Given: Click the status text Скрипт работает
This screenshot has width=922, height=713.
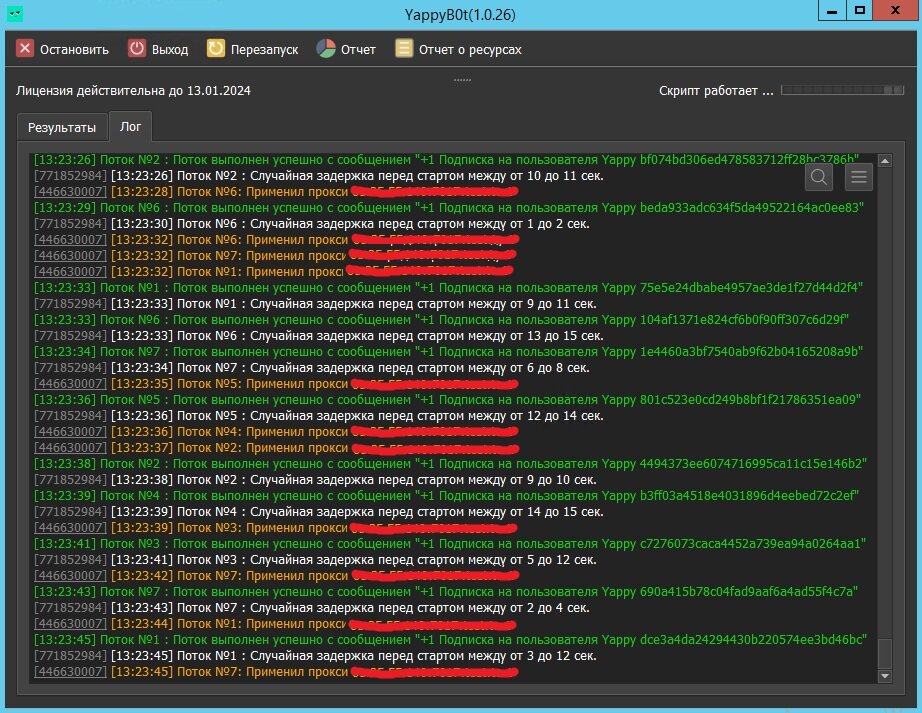Looking at the screenshot, I should [716, 91].
